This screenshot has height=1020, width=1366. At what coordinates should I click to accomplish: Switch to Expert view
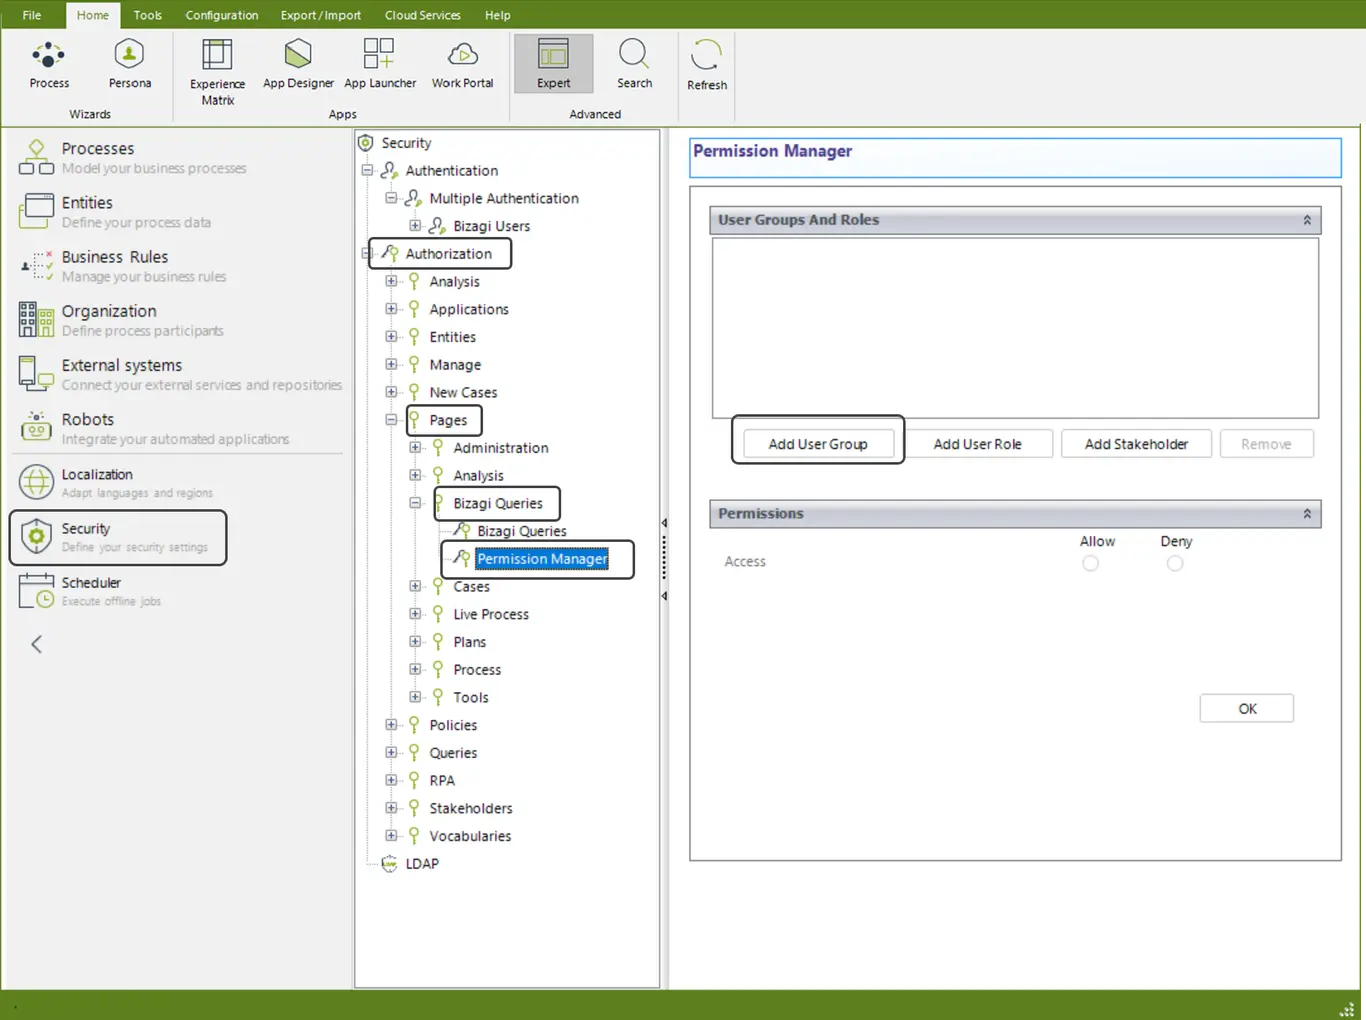(x=553, y=64)
